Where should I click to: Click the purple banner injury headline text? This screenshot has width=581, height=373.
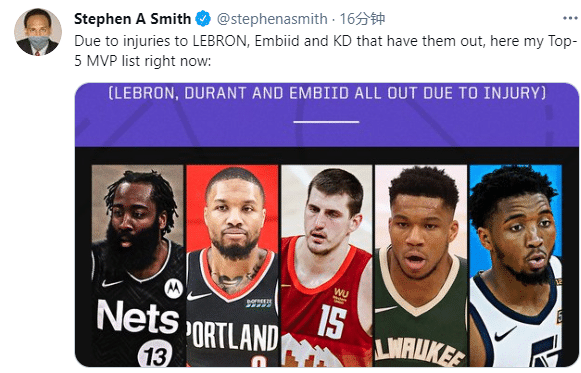[327, 93]
